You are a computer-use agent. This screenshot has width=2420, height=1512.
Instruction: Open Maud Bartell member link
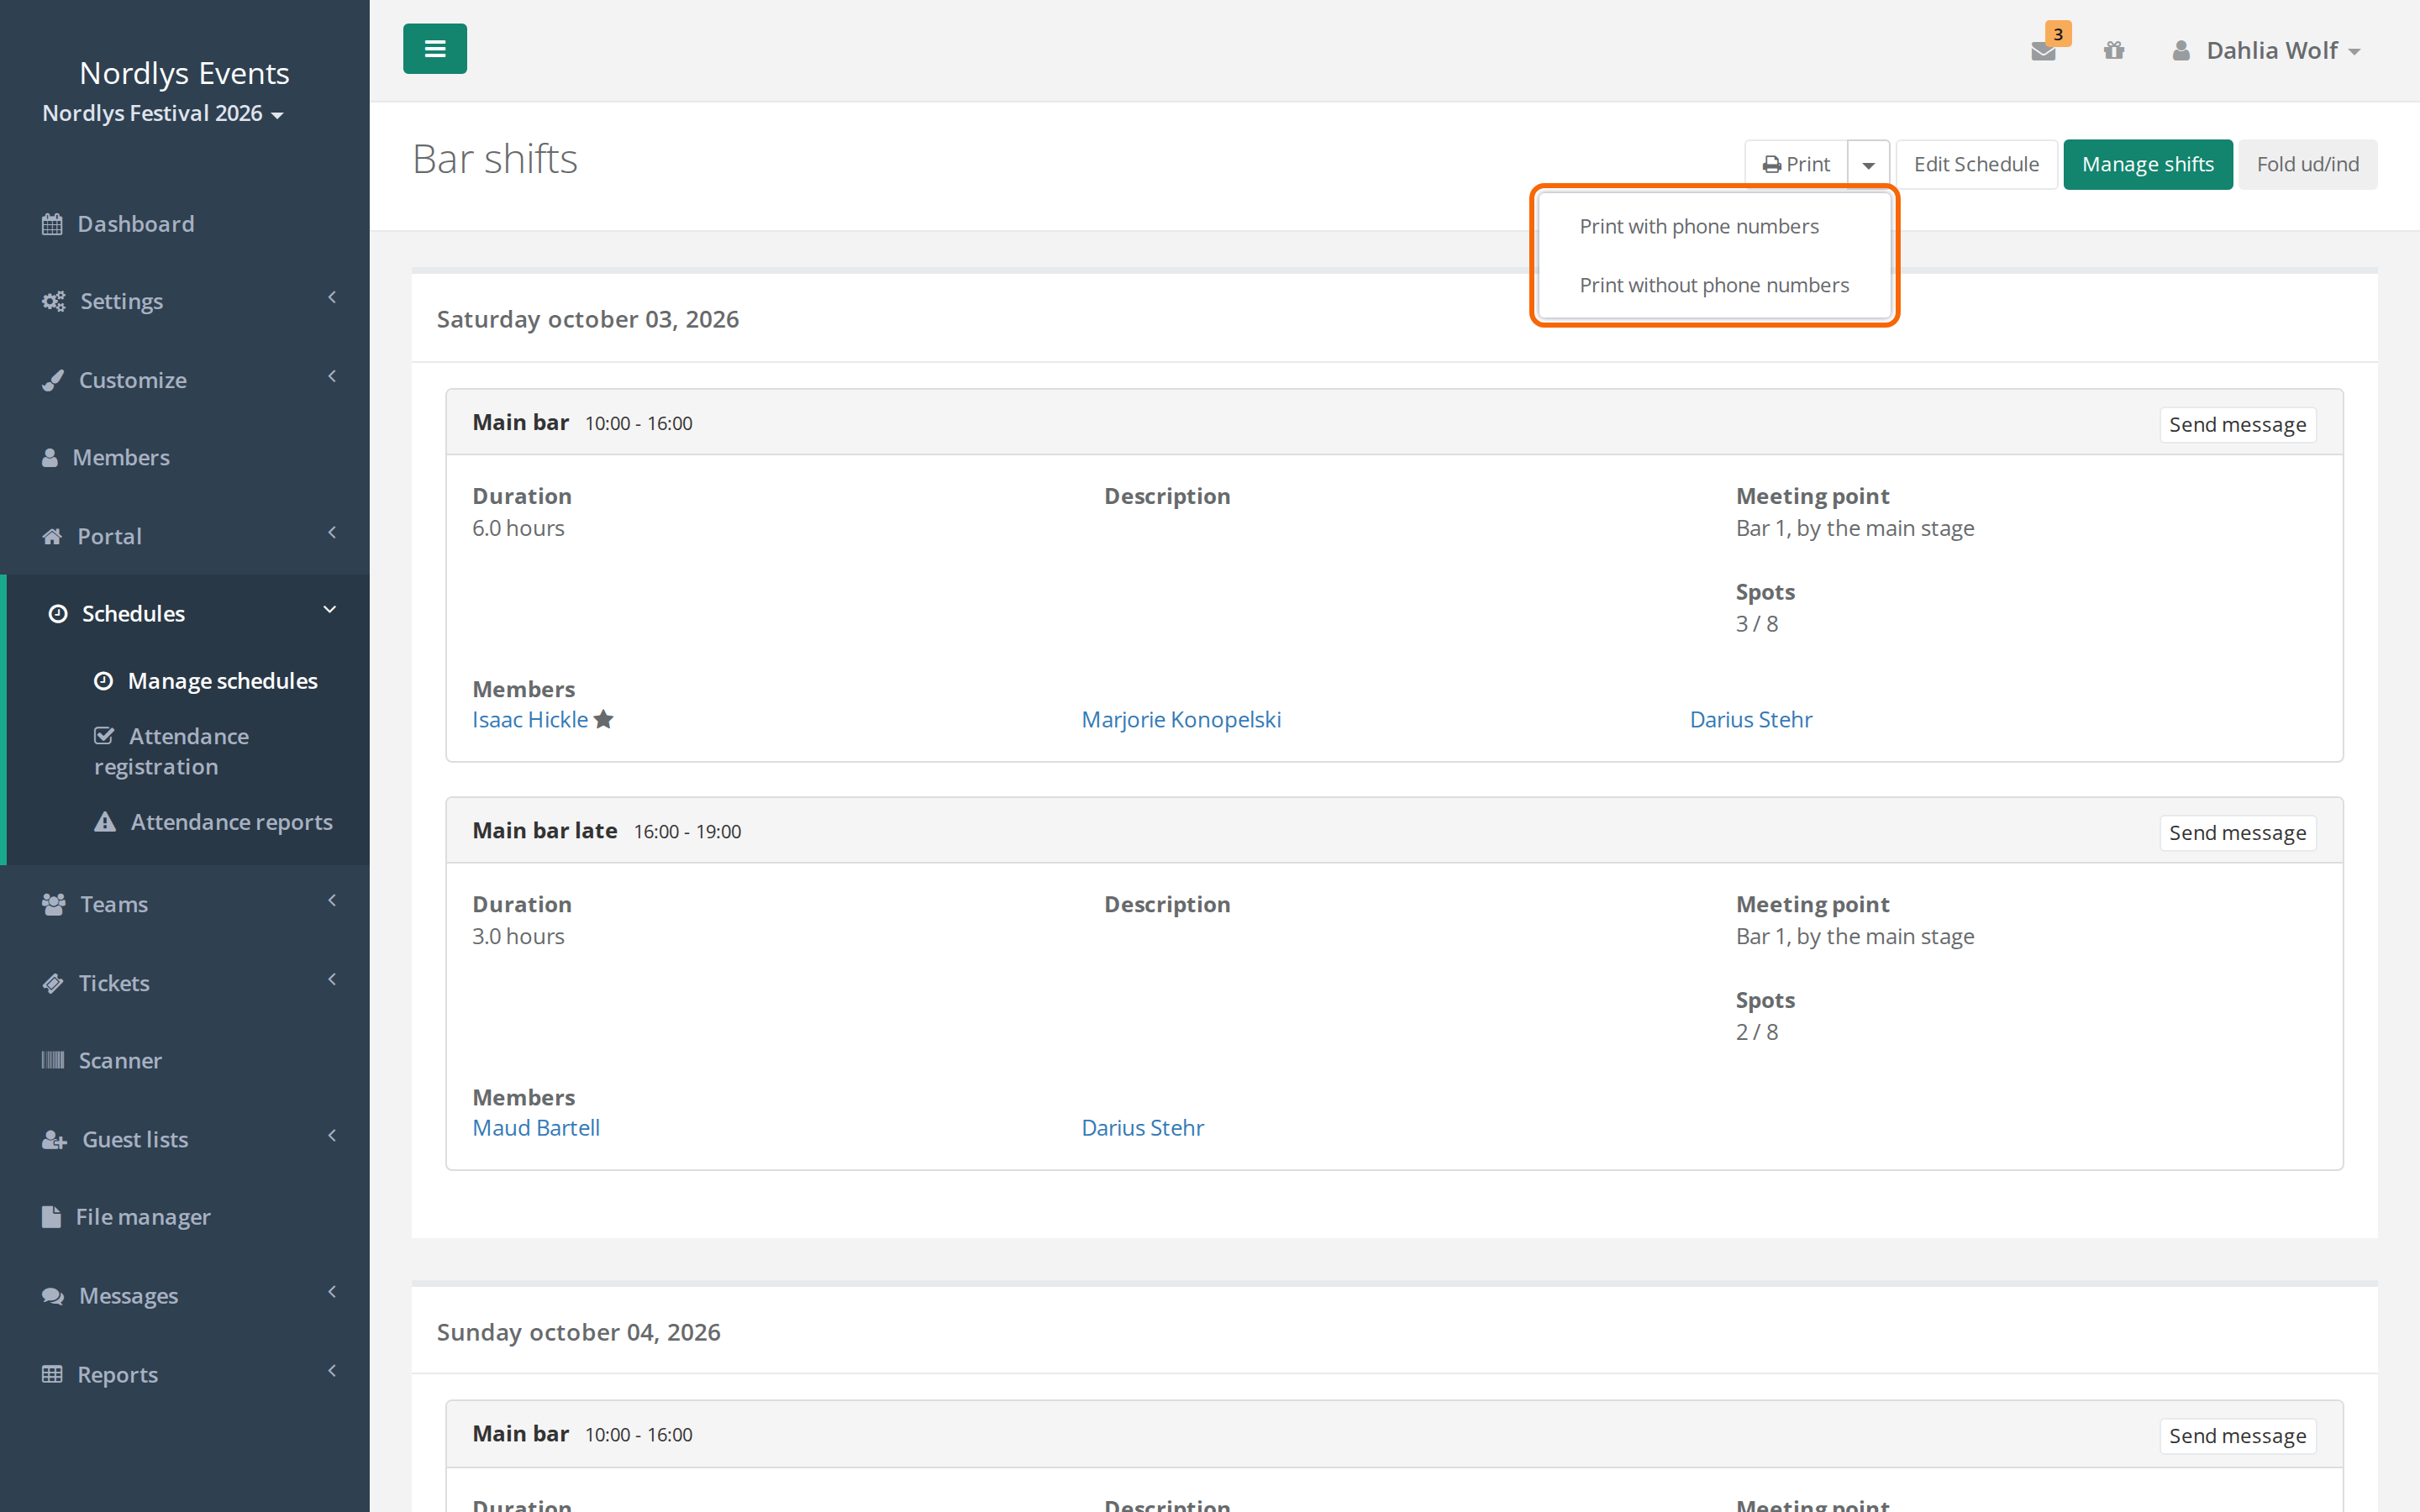(x=536, y=1127)
